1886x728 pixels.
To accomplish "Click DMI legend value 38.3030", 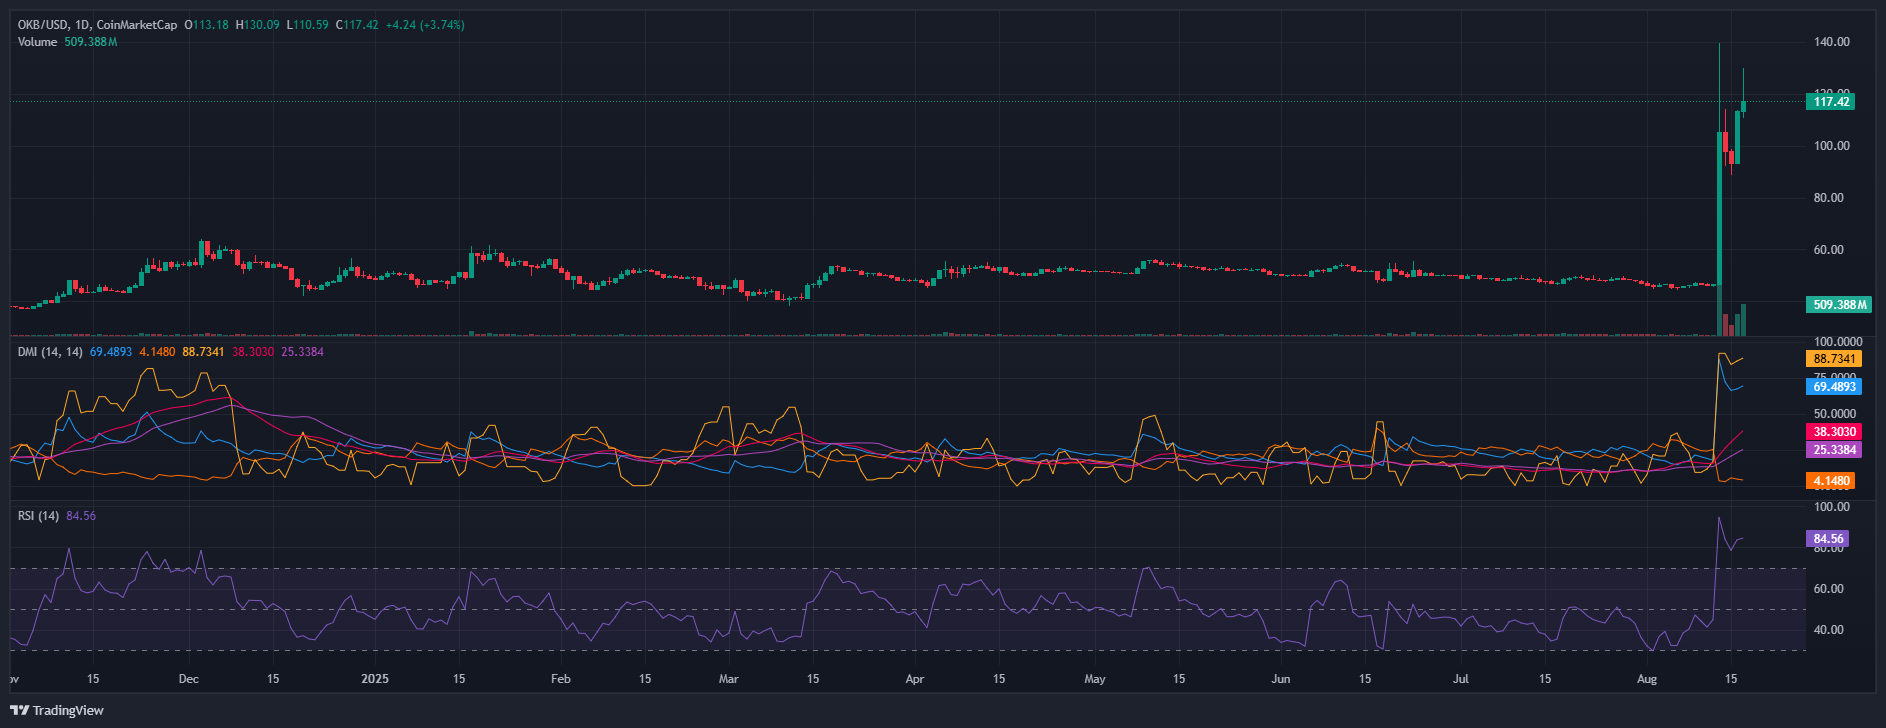I will coord(253,352).
